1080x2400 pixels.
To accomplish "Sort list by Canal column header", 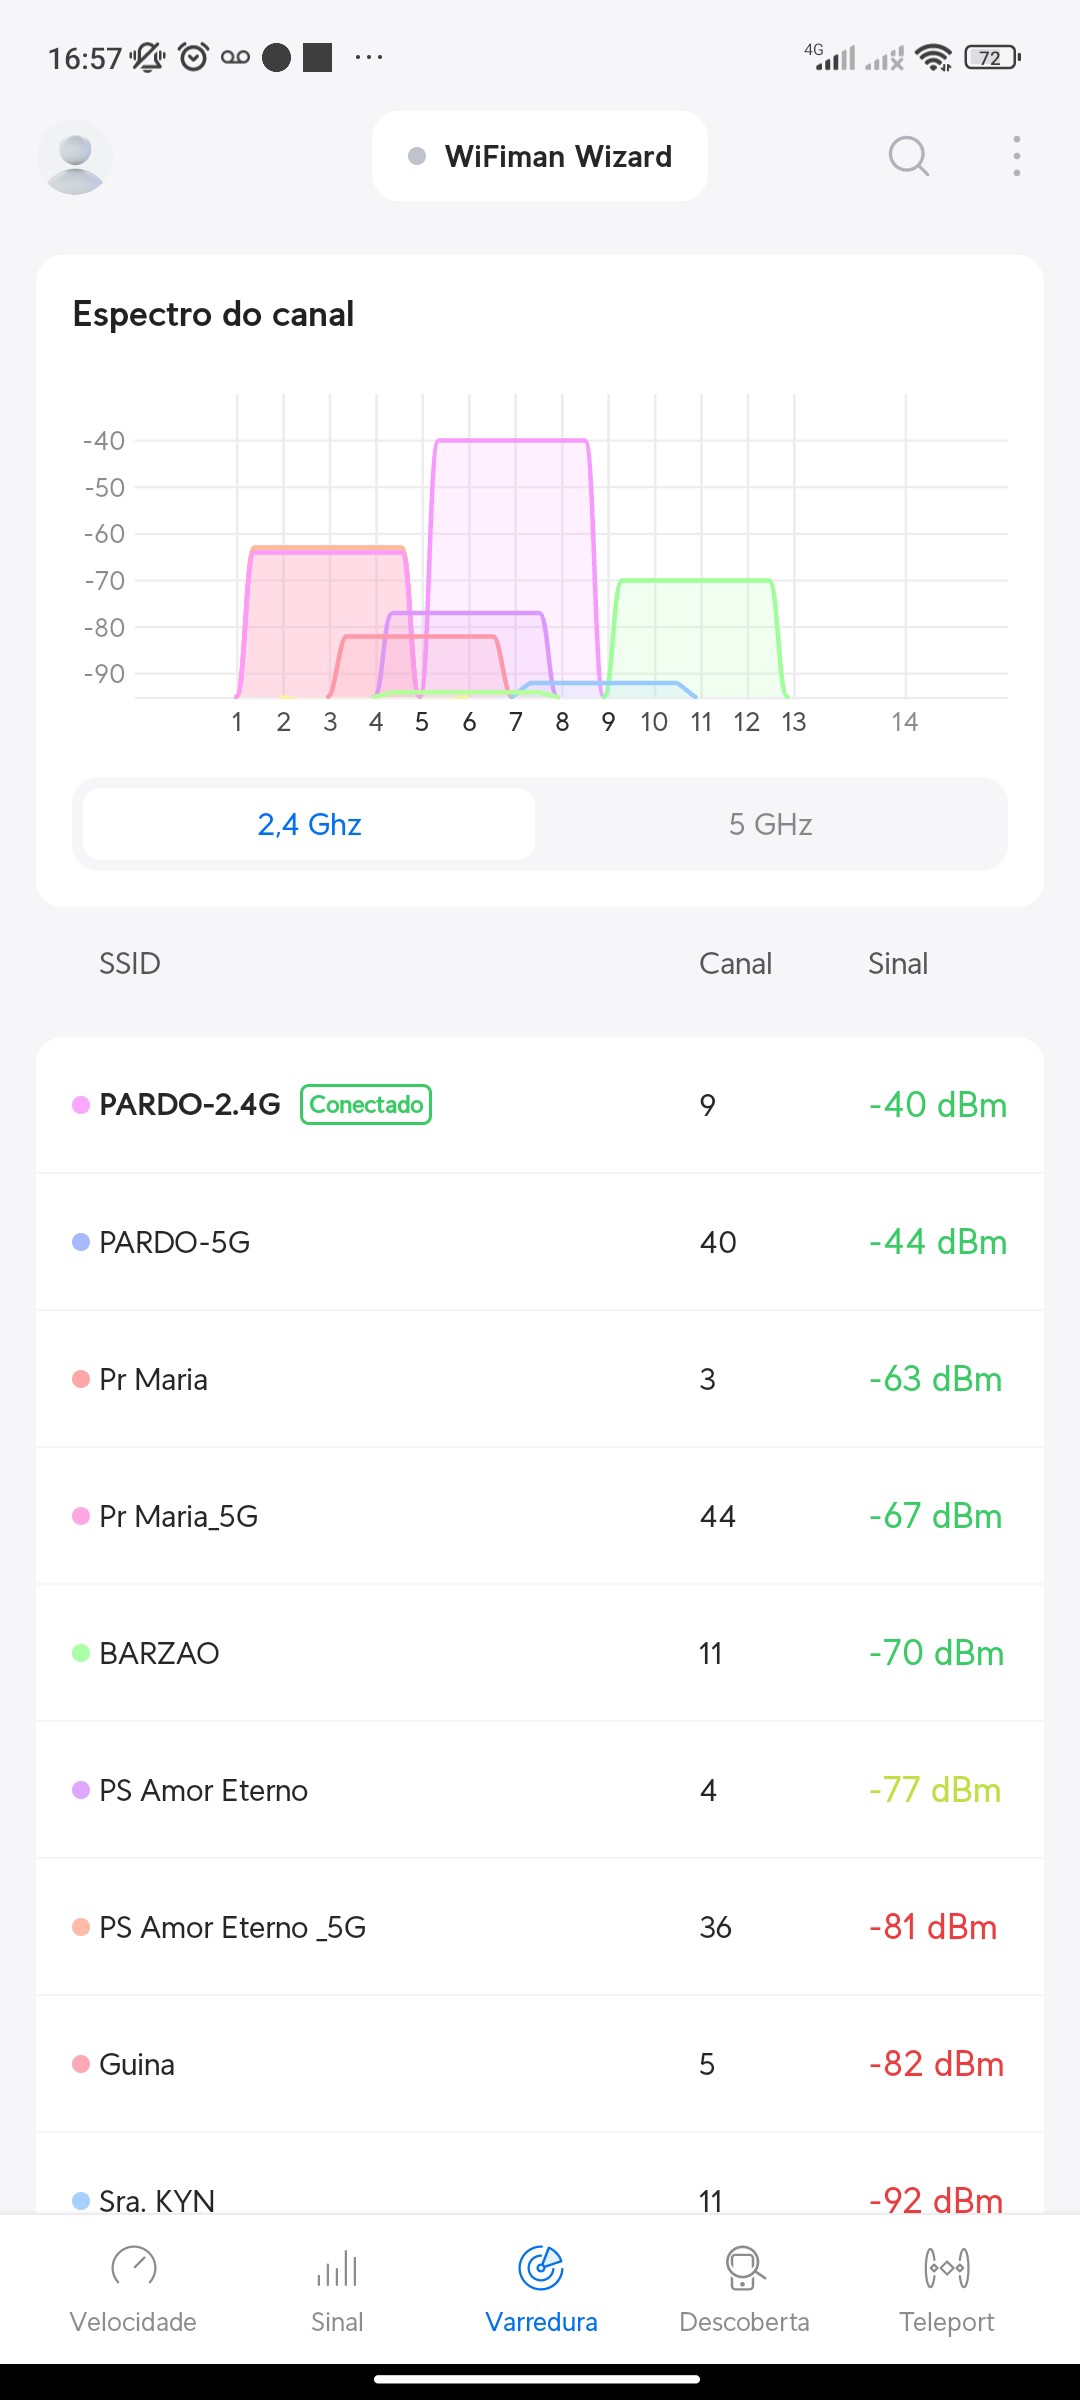I will [735, 964].
